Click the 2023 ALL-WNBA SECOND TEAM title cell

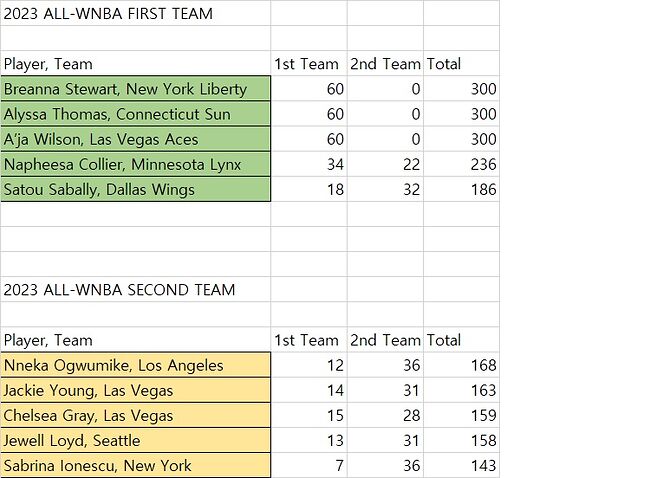pos(135,290)
